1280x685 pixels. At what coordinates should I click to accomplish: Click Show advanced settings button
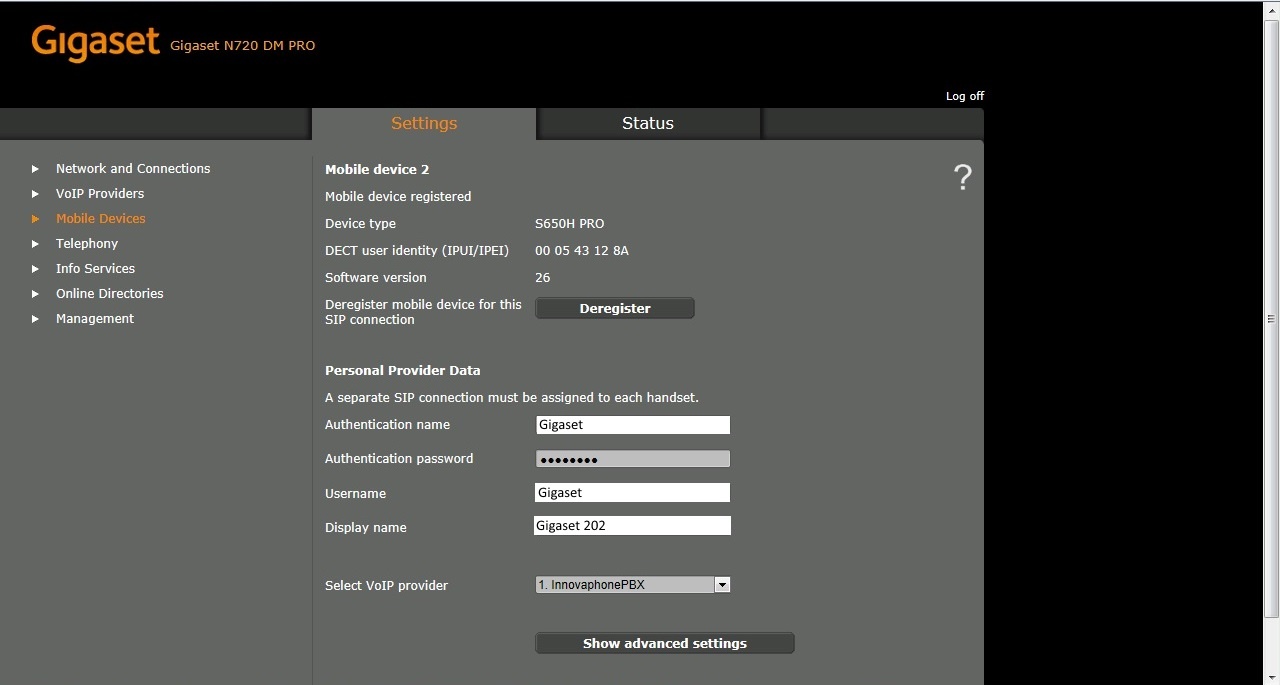[x=665, y=643]
